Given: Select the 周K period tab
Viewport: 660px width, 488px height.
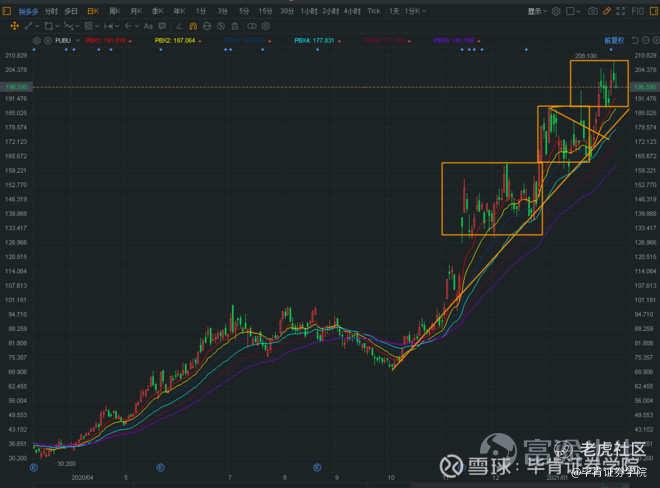Looking at the screenshot, I should pos(114,11).
